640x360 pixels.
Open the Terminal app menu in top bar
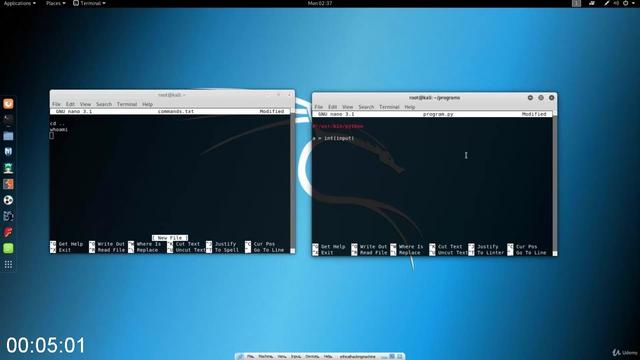(x=89, y=3)
